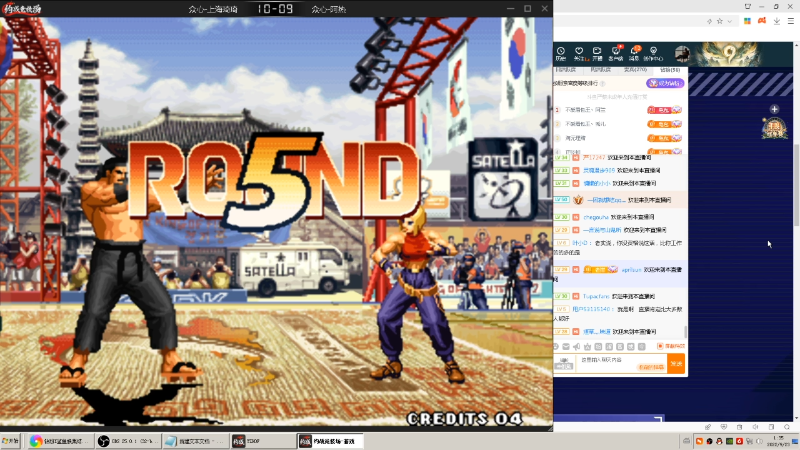Click username 用户53135140 in chat

(592, 309)
